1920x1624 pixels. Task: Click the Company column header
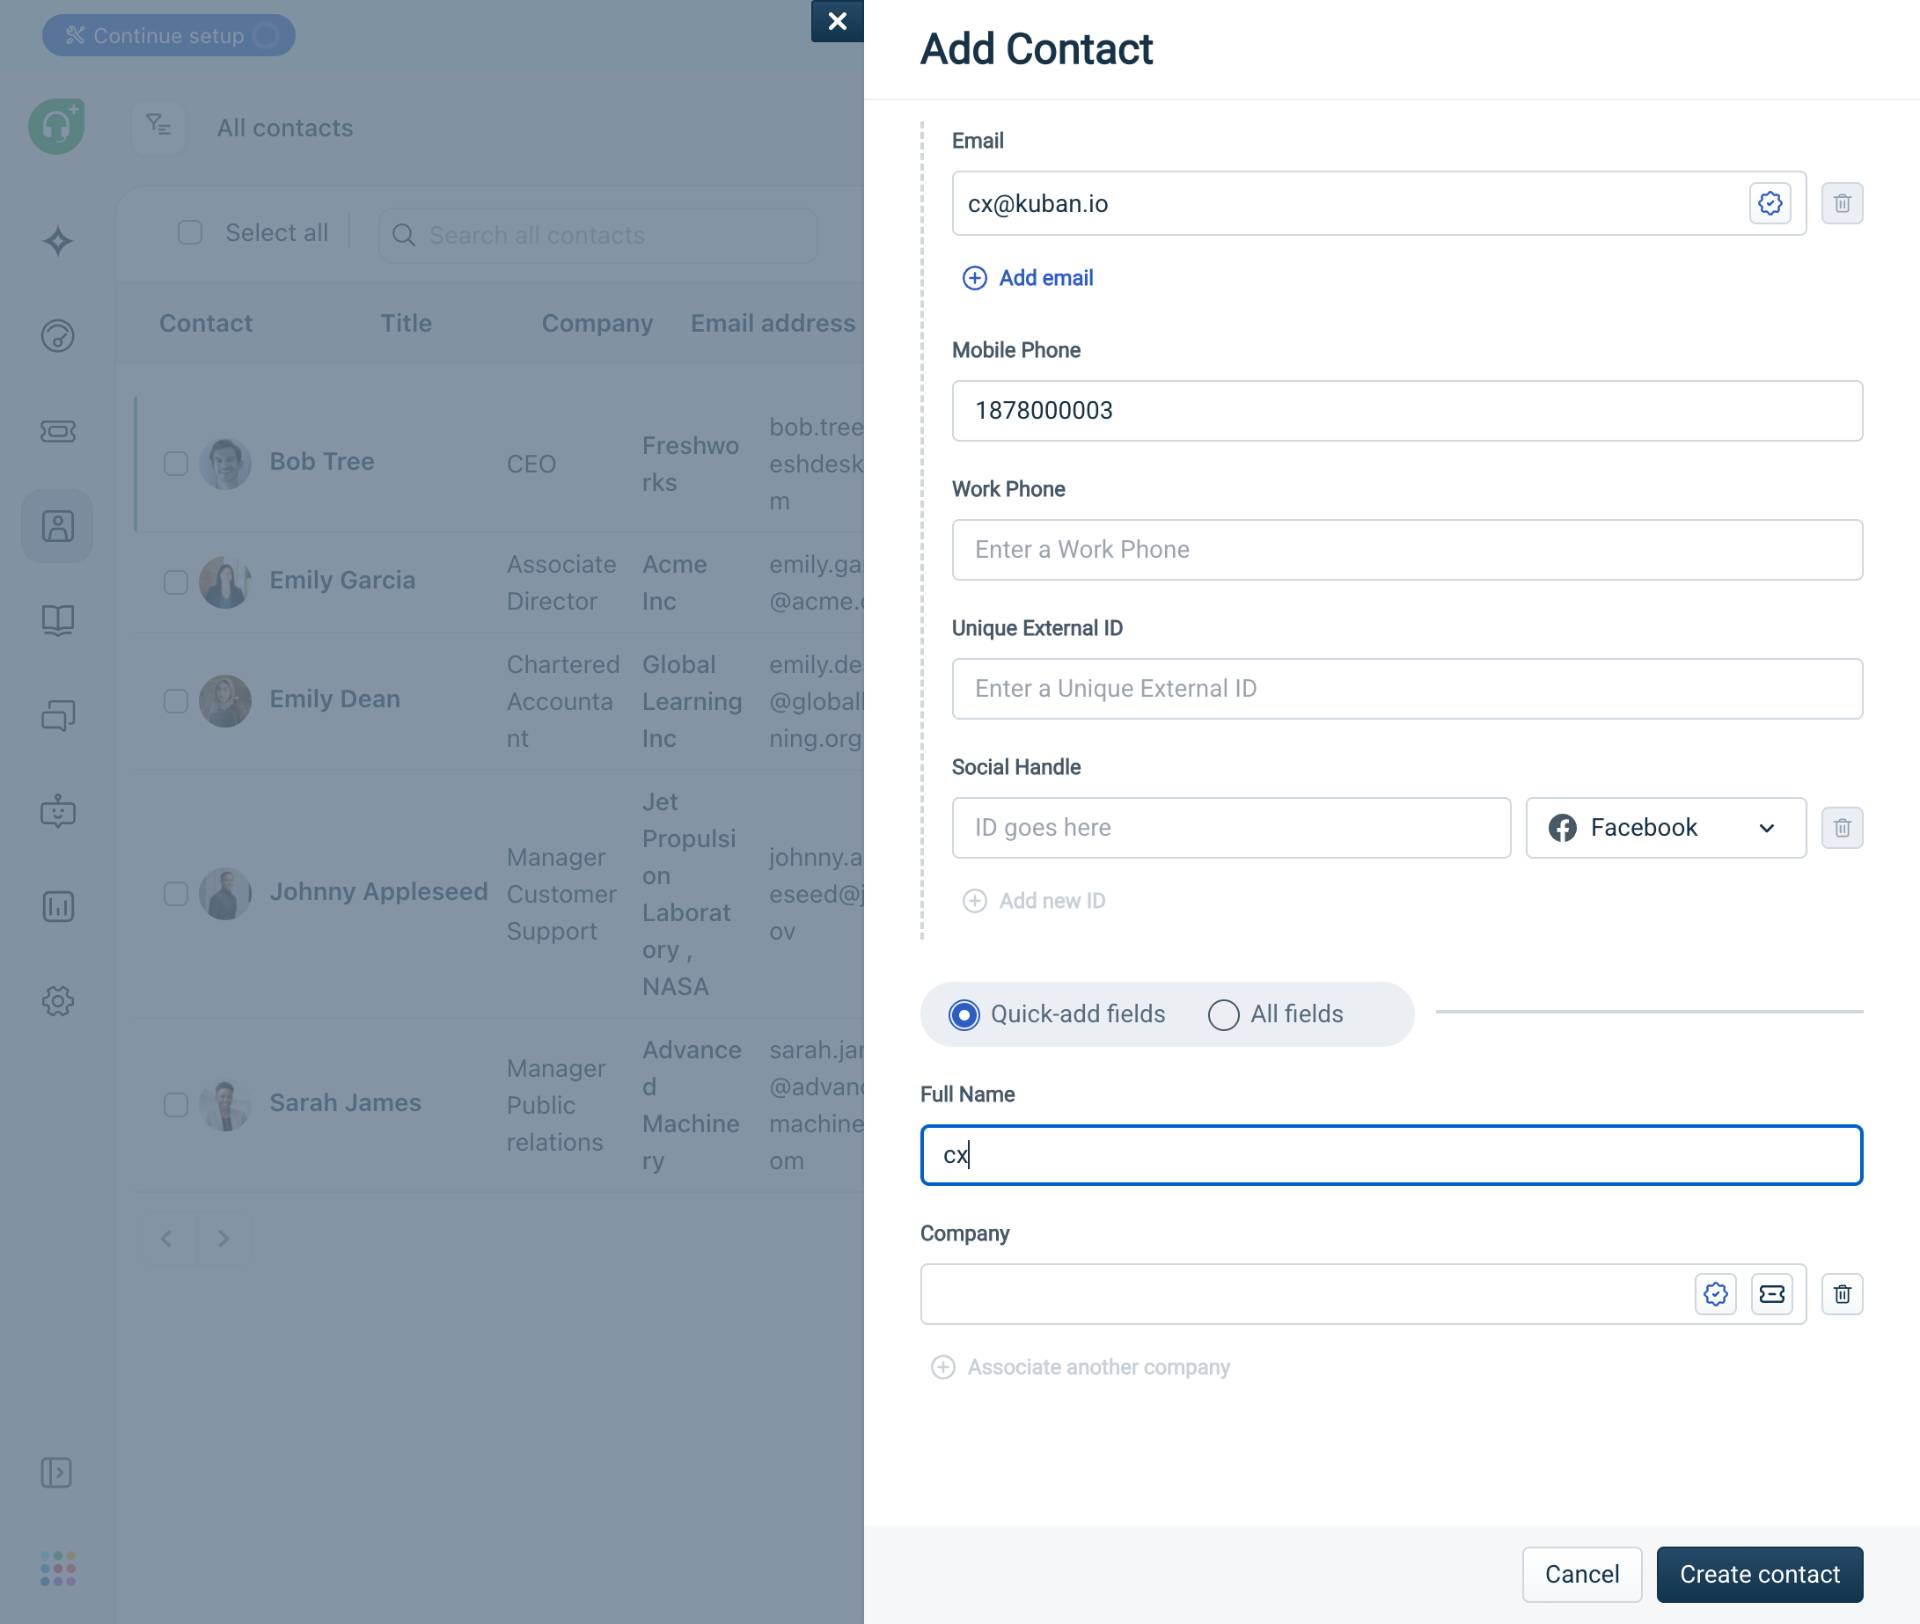pos(597,323)
